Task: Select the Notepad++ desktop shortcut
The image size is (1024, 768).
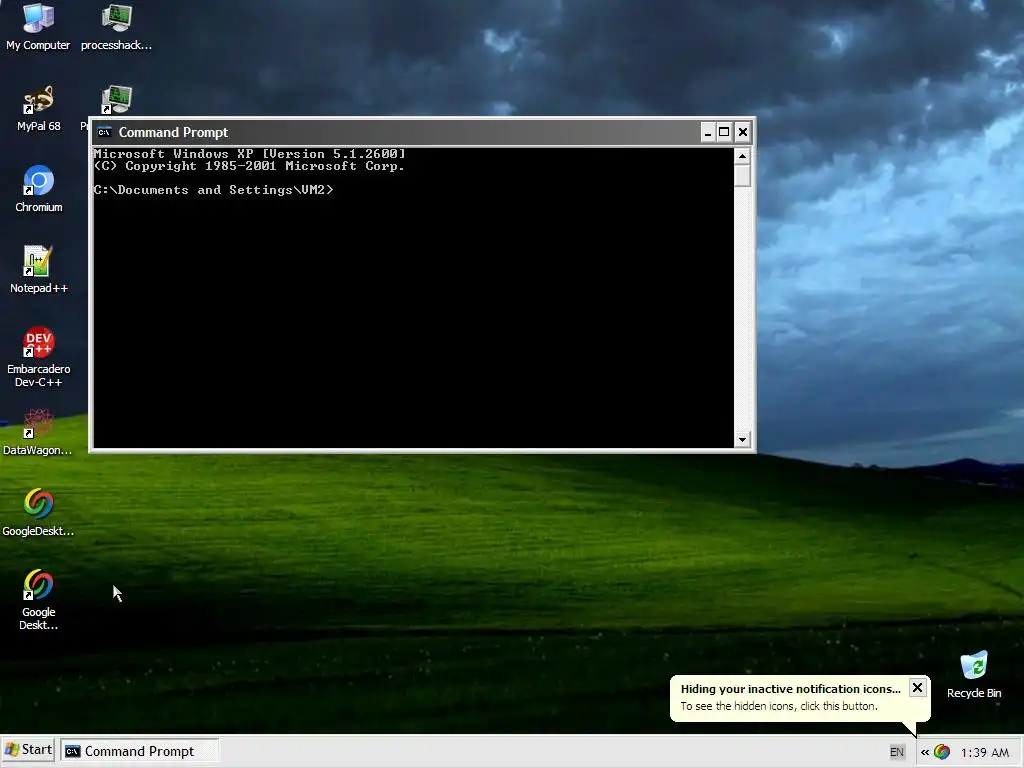Action: click(39, 270)
